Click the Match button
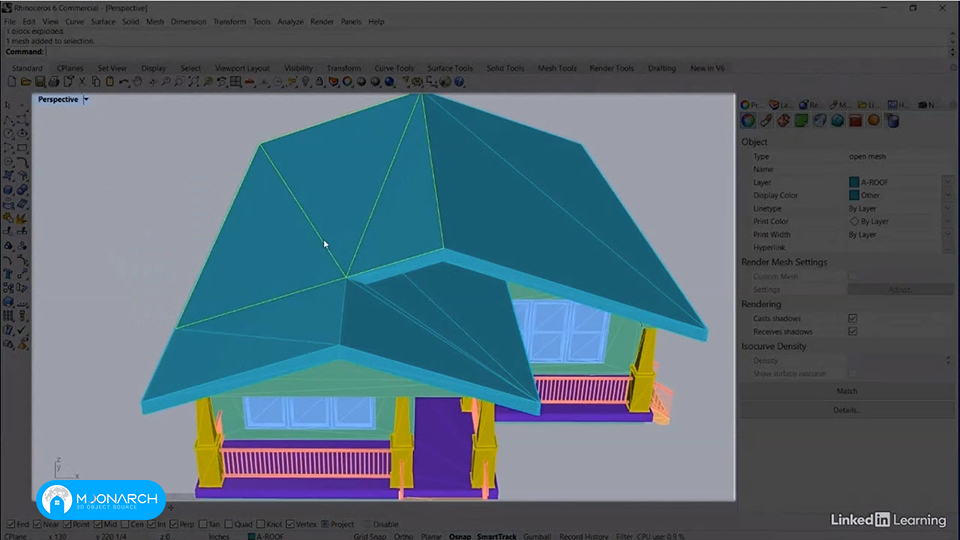The width and height of the screenshot is (960, 540). coord(847,391)
